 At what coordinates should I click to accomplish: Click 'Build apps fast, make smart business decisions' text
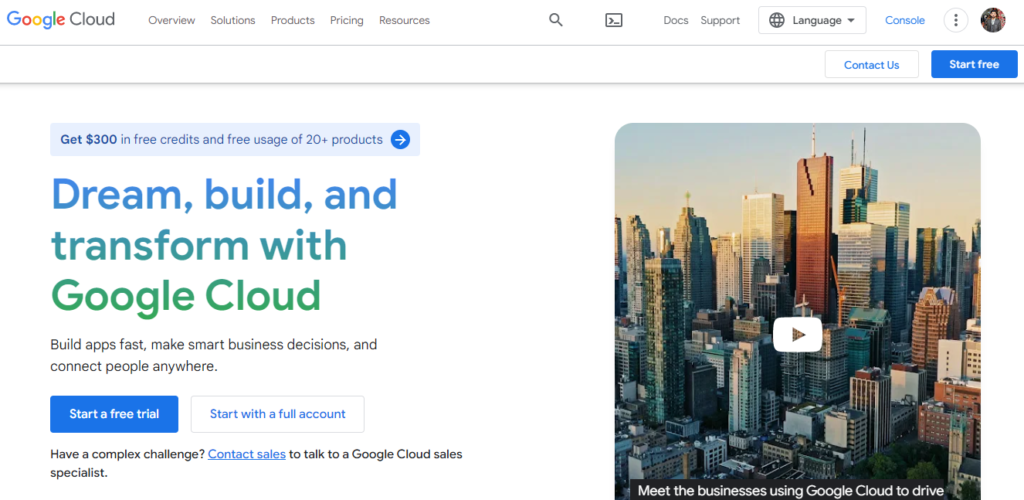click(x=214, y=355)
